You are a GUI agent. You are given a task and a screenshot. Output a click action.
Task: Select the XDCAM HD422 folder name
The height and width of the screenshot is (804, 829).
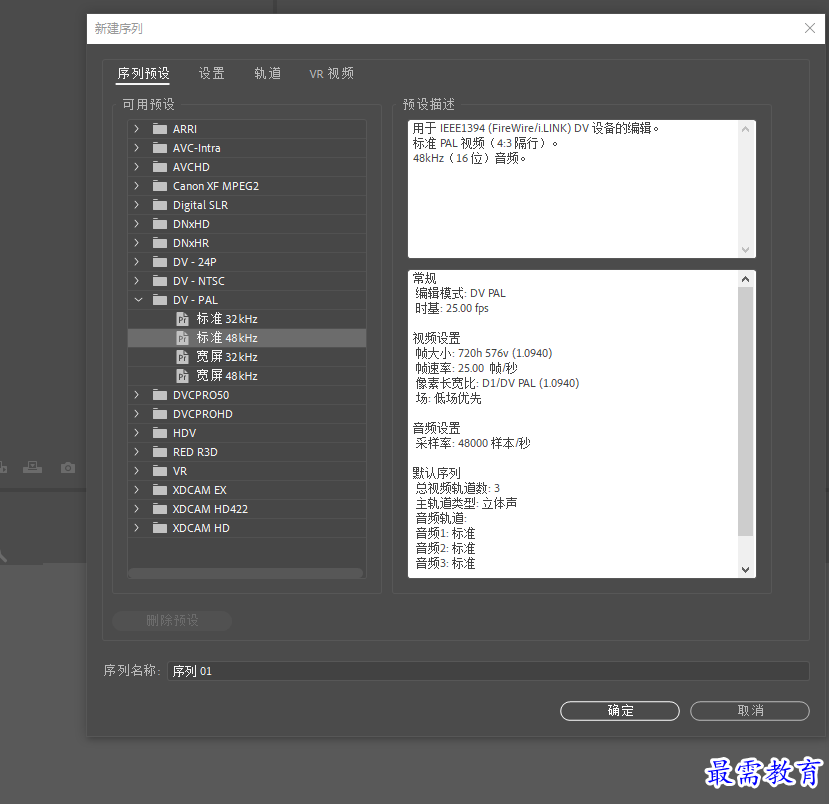210,509
